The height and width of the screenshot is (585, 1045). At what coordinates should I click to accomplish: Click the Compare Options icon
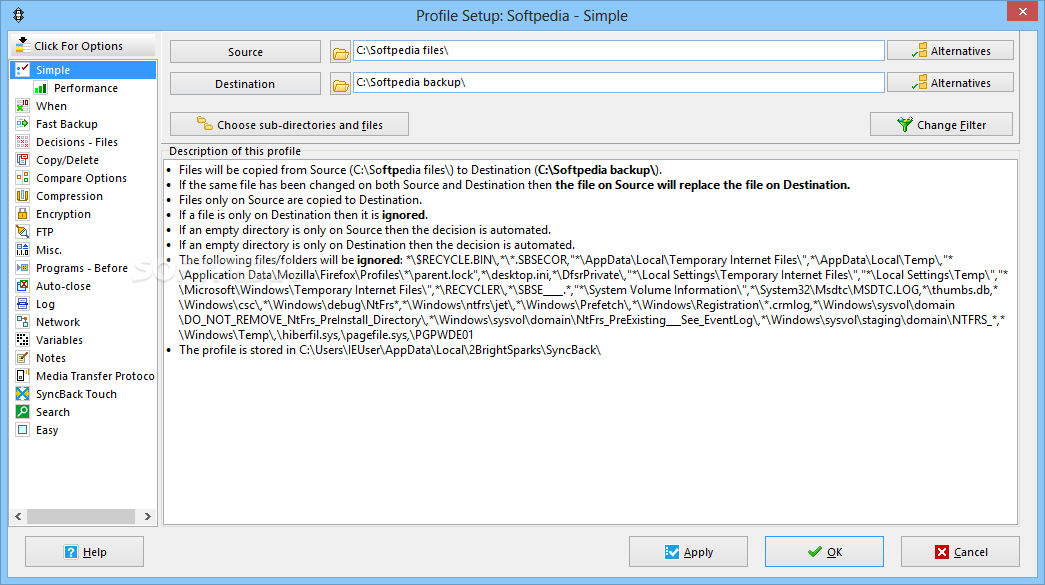[23, 177]
